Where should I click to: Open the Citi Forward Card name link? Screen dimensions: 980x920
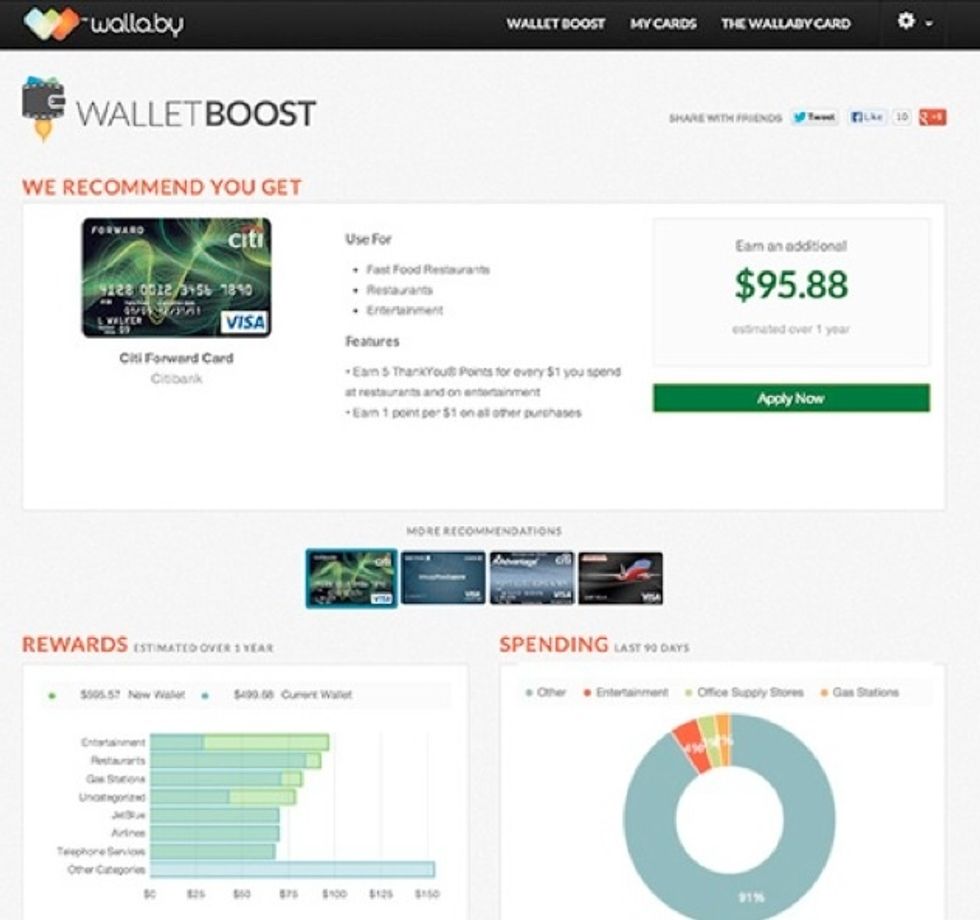pyautogui.click(x=176, y=358)
